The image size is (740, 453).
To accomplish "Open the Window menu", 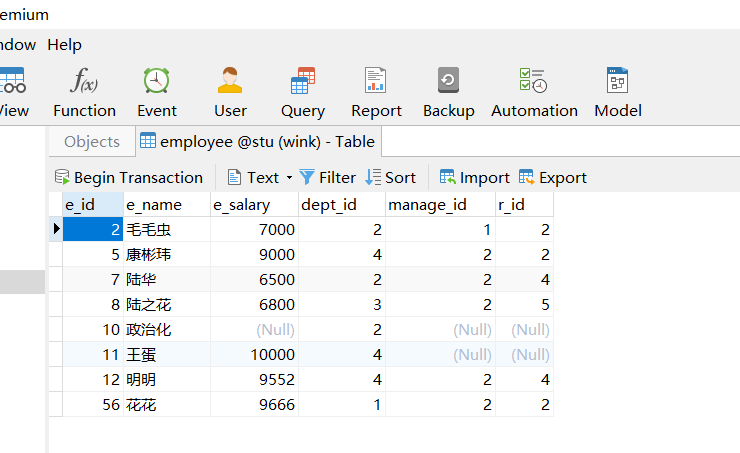I will 18,45.
